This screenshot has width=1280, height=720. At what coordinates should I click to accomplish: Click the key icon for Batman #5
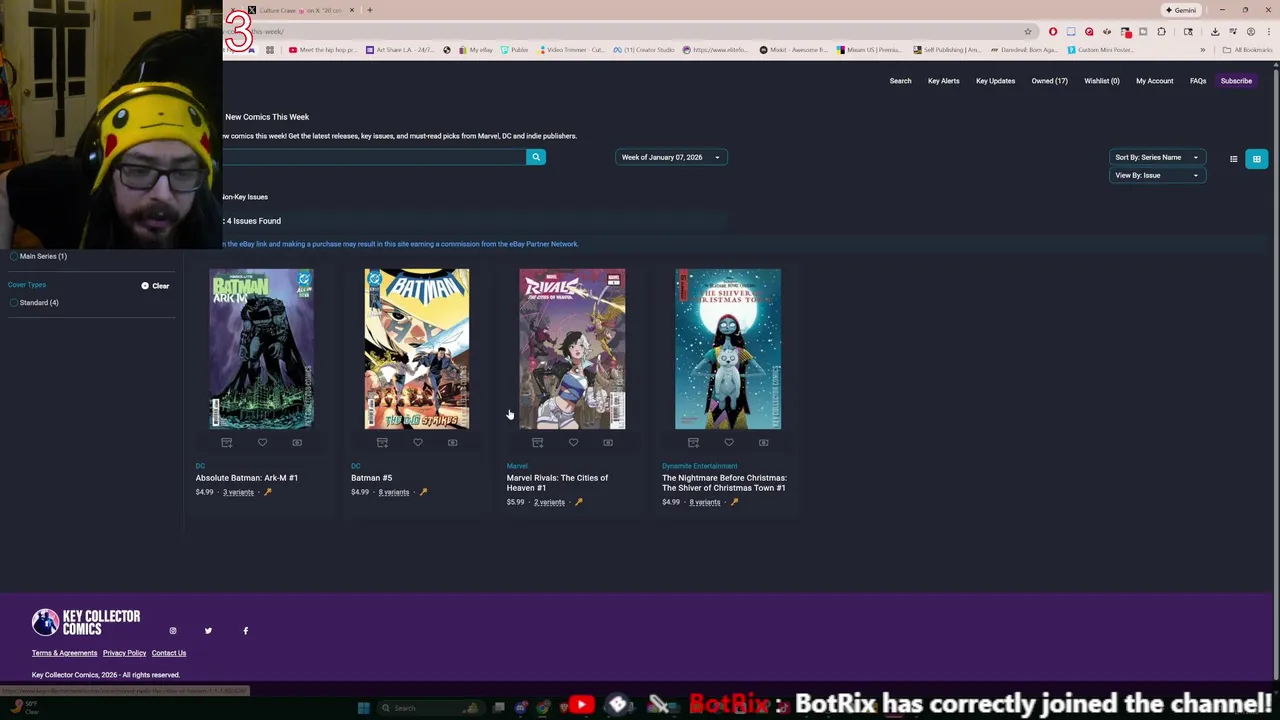point(423,492)
